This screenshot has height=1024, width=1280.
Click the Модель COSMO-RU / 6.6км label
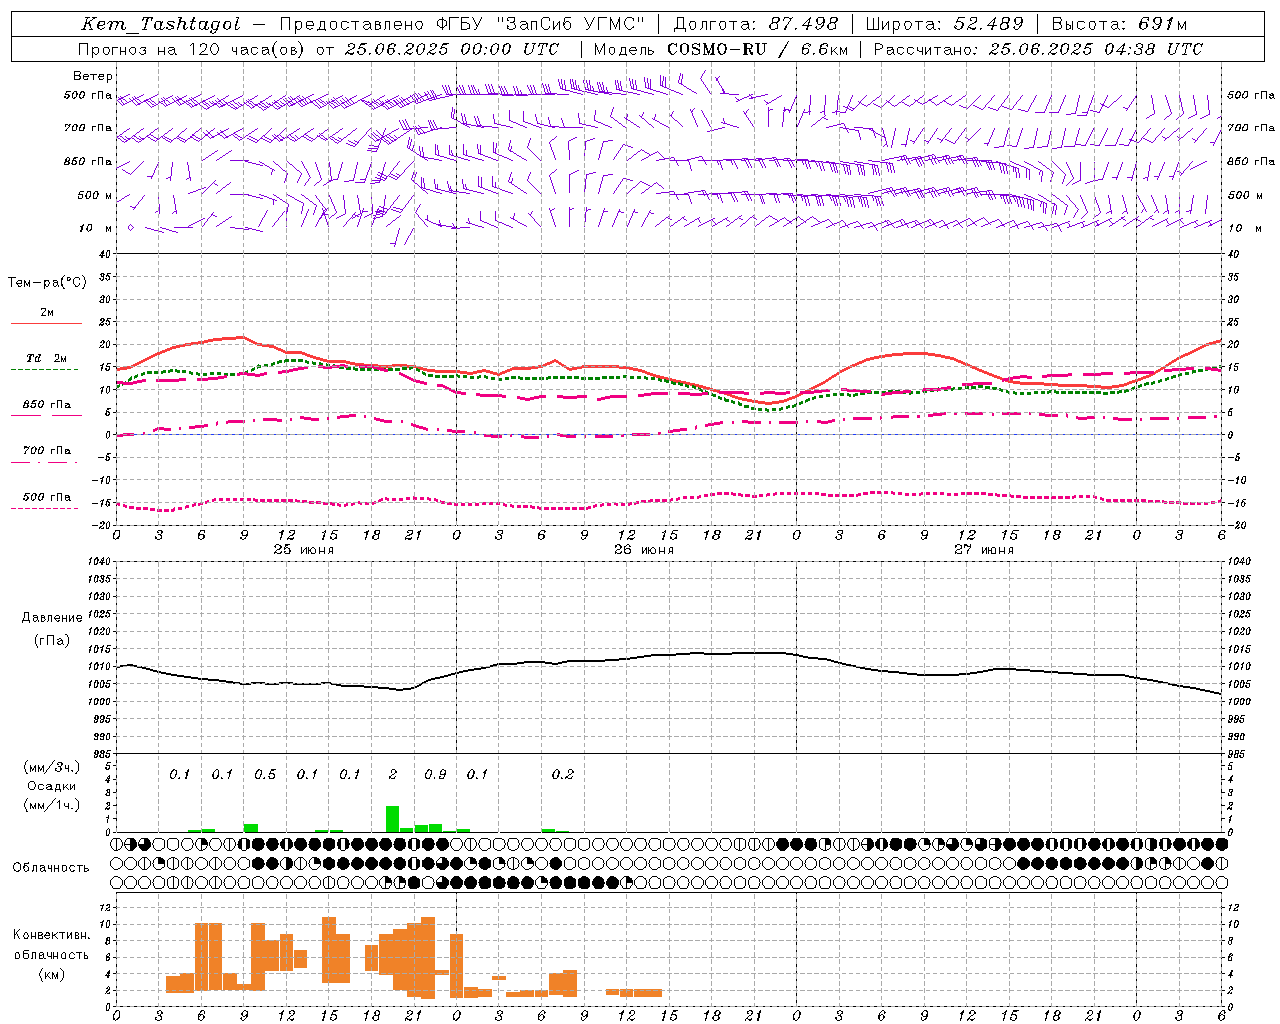(721, 49)
